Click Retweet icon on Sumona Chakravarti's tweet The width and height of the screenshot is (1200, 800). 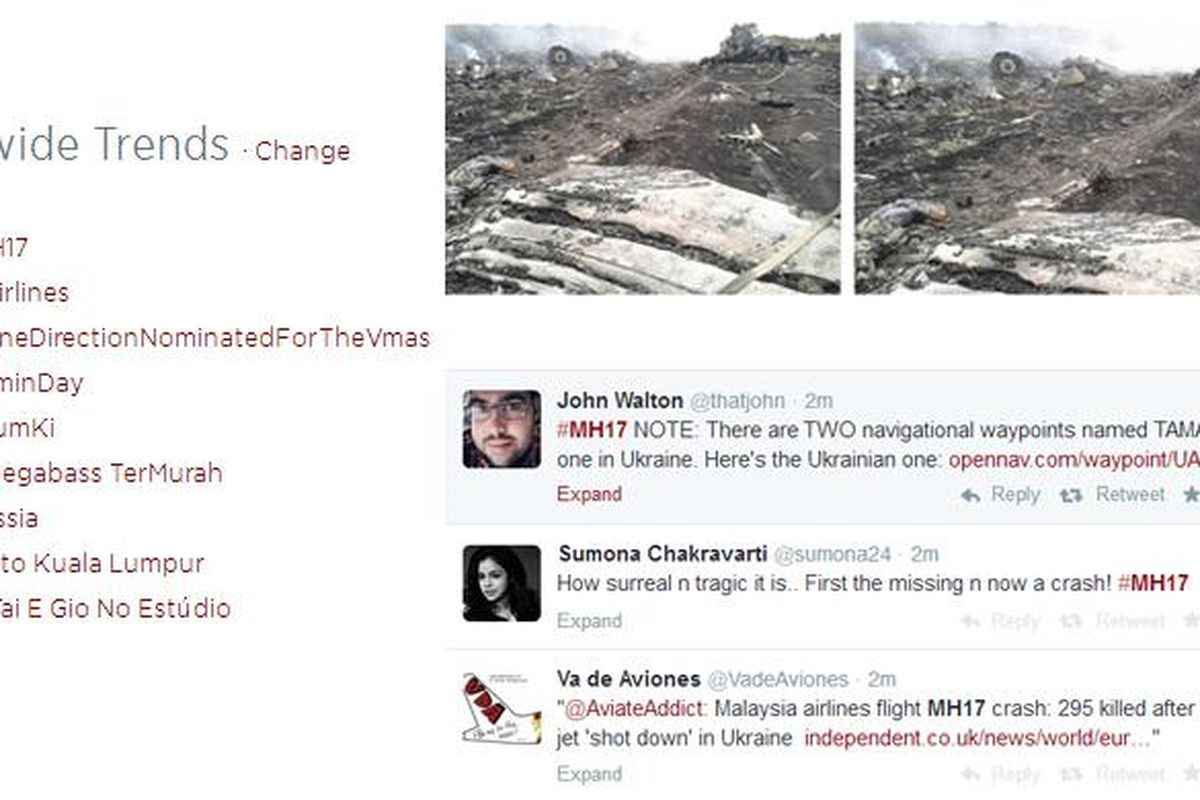(x=1071, y=621)
